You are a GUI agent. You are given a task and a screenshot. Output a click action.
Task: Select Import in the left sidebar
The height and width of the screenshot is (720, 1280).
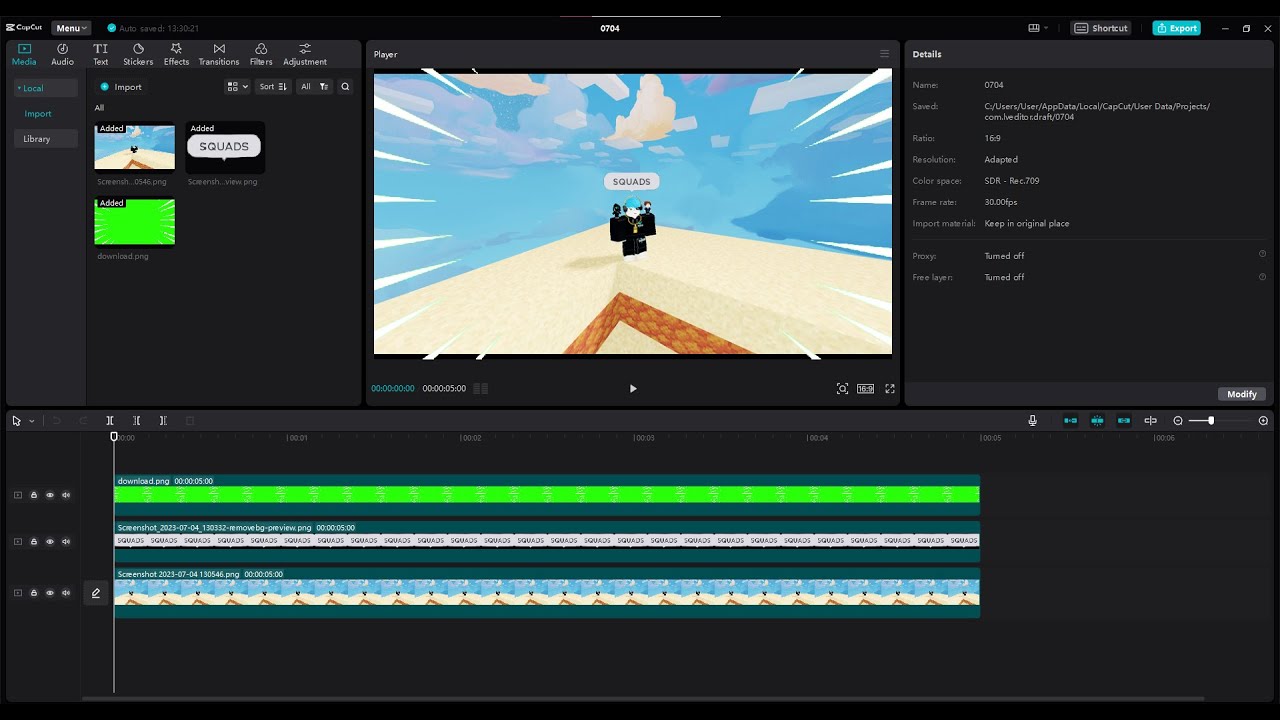pyautogui.click(x=38, y=114)
